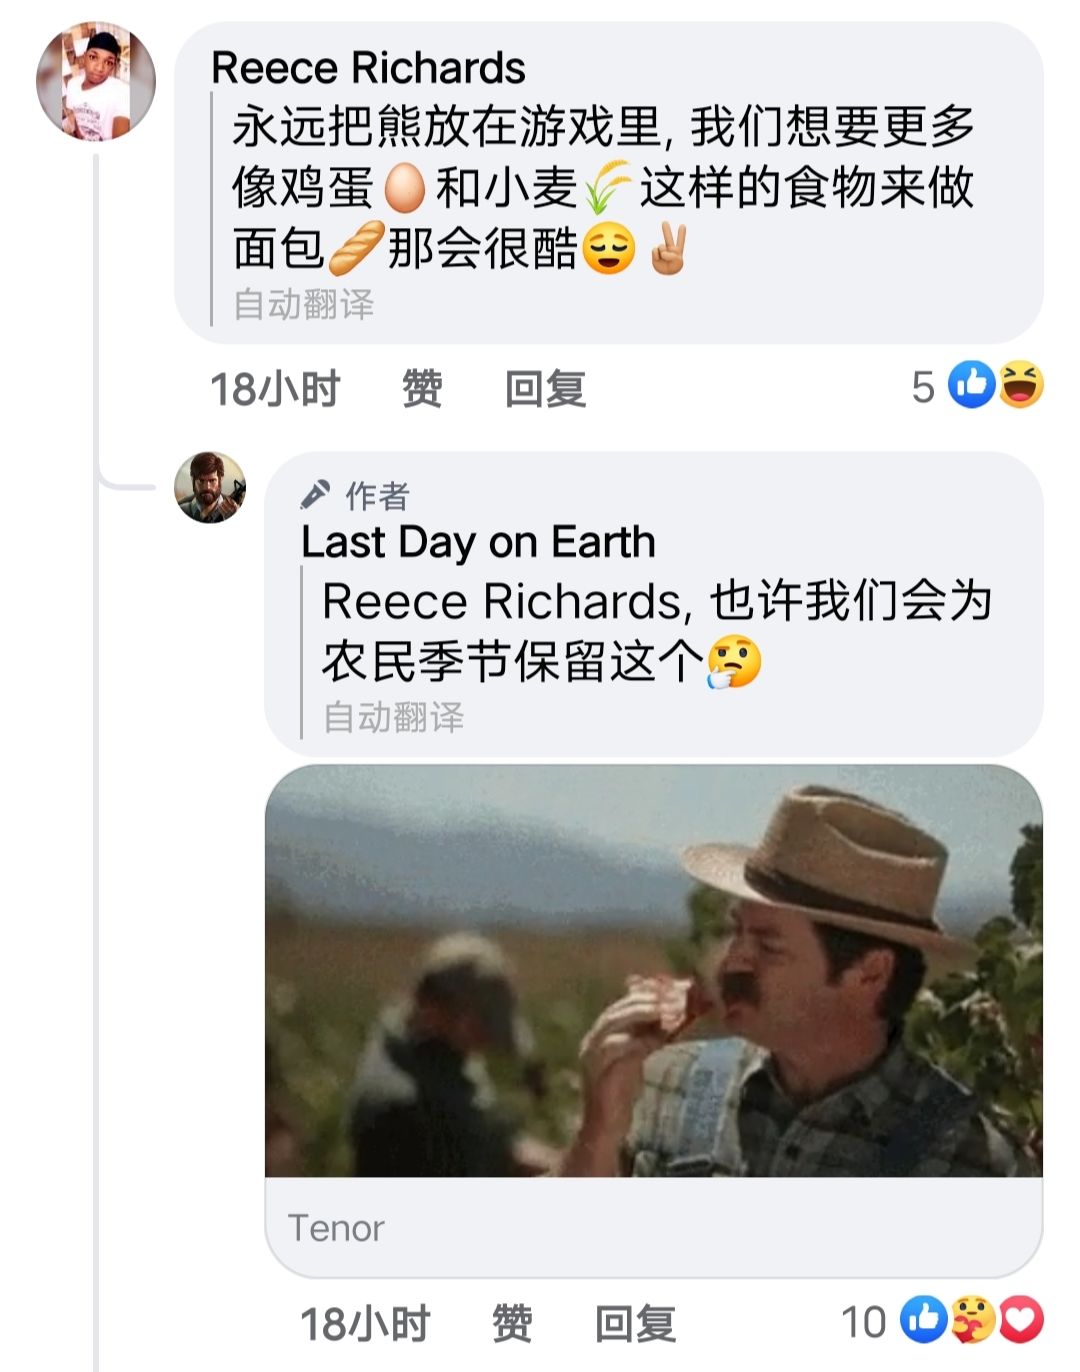
Task: Click the Care hugging-heart reaction icon
Action: pyautogui.click(x=972, y=1320)
